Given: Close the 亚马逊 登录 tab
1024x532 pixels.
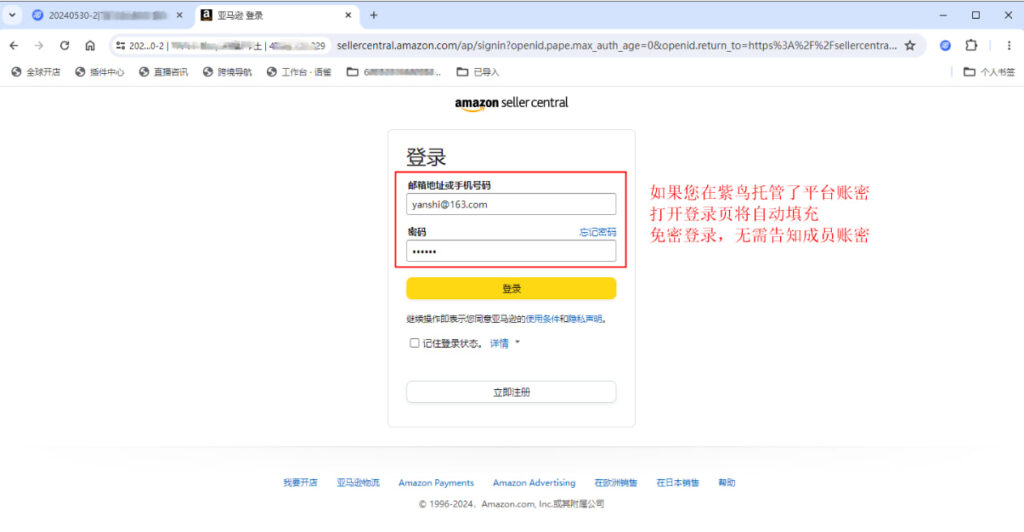Looking at the screenshot, I should tap(348, 15).
